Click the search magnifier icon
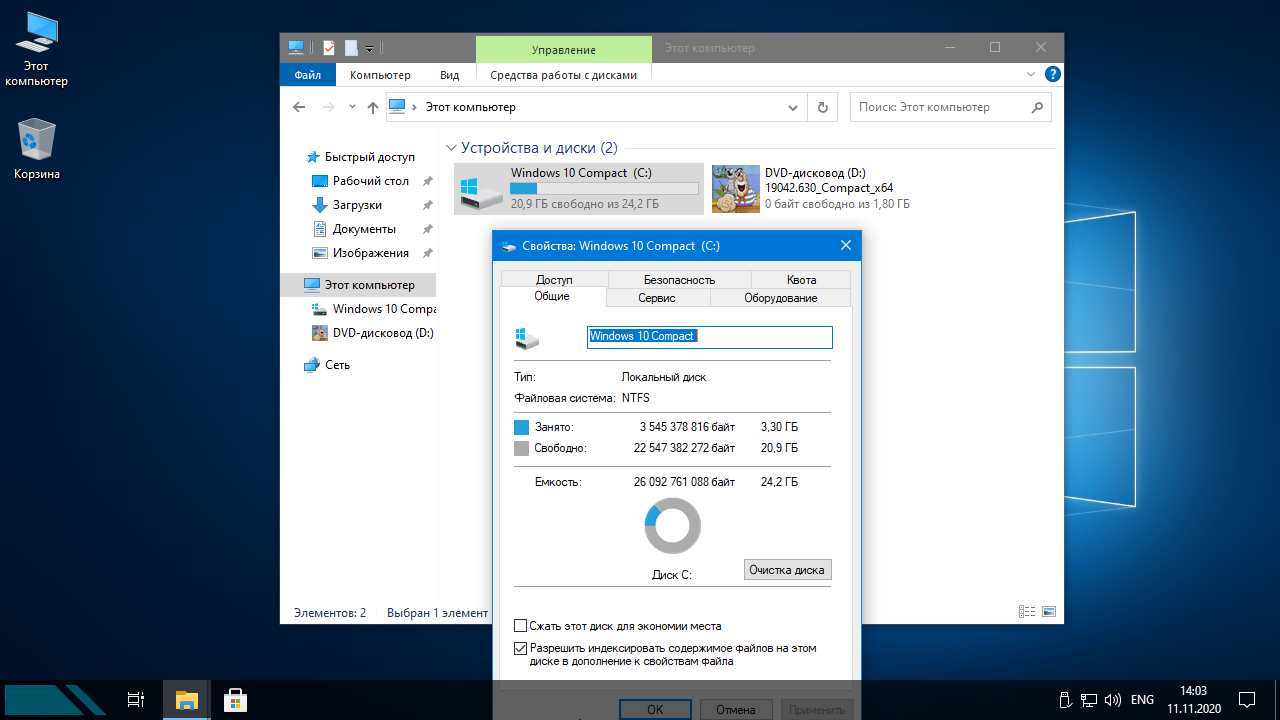Image resolution: width=1280 pixels, height=720 pixels. tap(1037, 107)
